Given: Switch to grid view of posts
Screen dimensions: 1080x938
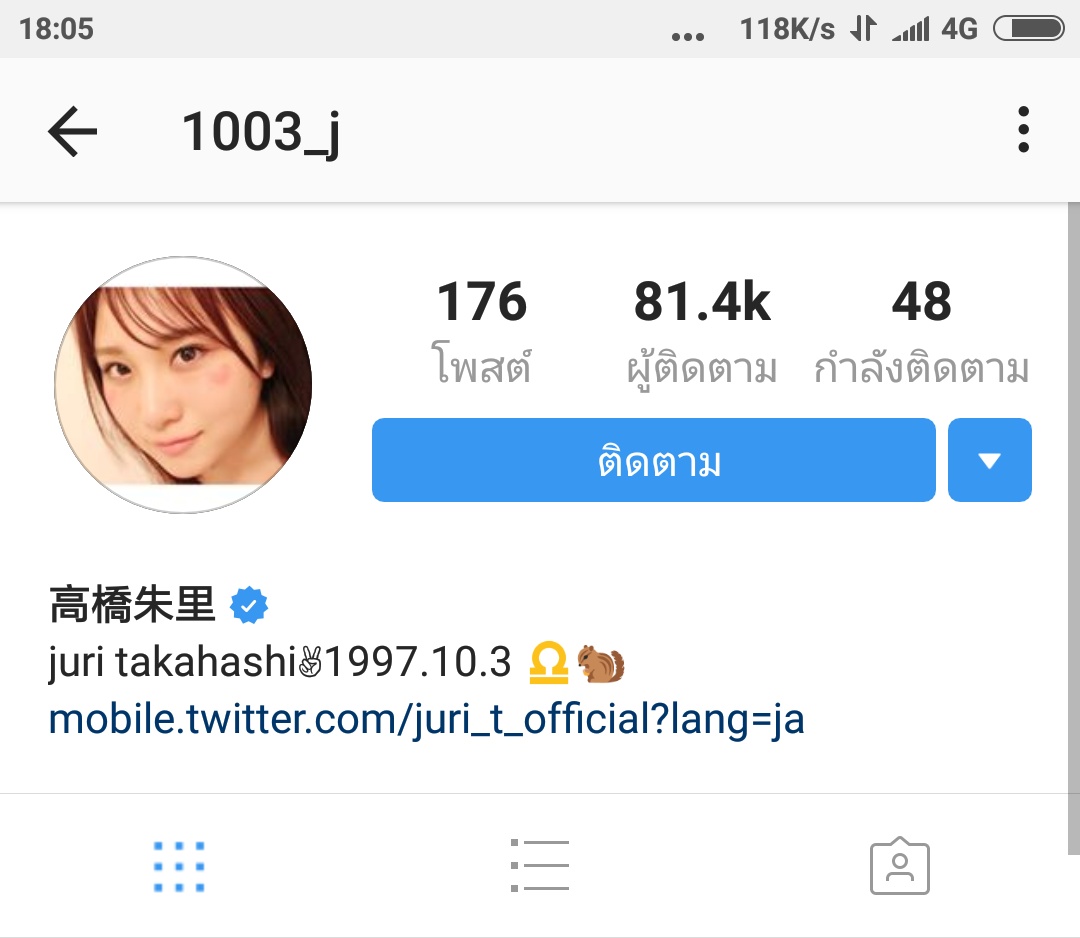Looking at the screenshot, I should pos(179,866).
